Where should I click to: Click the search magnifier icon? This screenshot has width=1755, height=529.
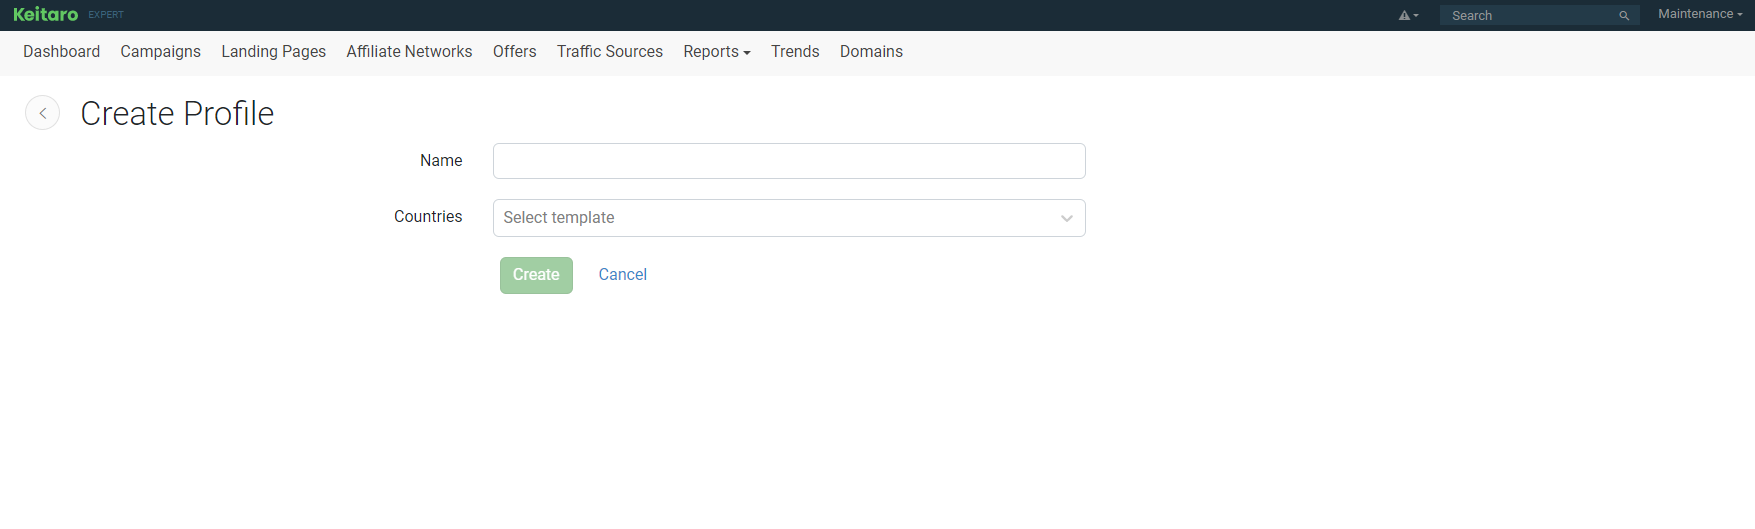click(1624, 15)
